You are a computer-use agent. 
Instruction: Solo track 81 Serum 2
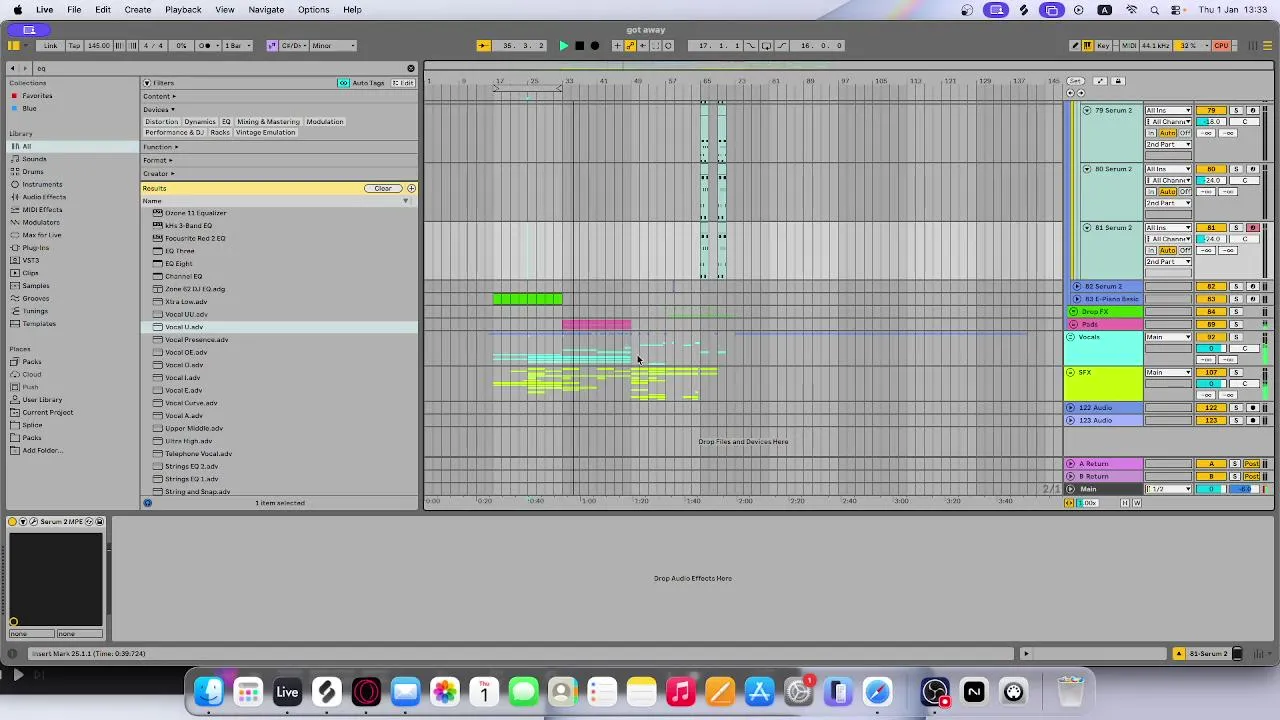click(1236, 228)
